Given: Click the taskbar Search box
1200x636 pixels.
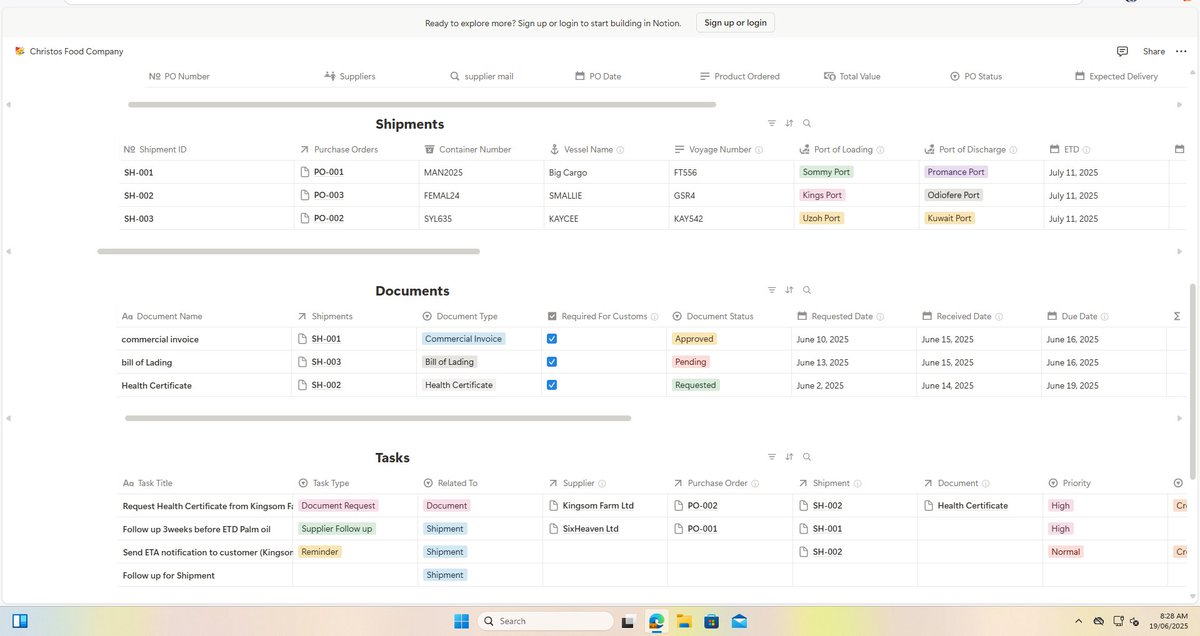Looking at the screenshot, I should (x=545, y=621).
